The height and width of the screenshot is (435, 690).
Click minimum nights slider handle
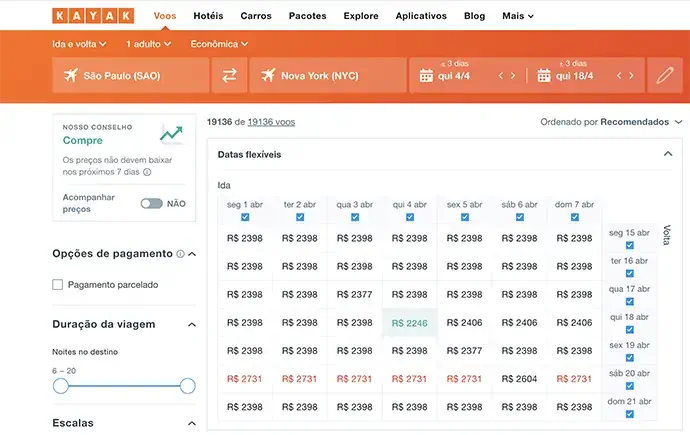point(61,386)
